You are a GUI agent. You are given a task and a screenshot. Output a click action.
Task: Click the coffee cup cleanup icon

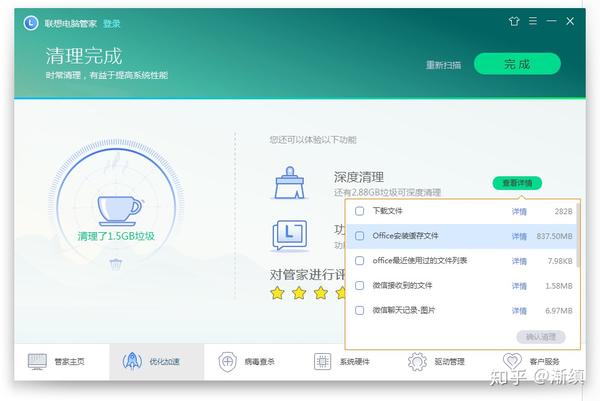pos(119,210)
